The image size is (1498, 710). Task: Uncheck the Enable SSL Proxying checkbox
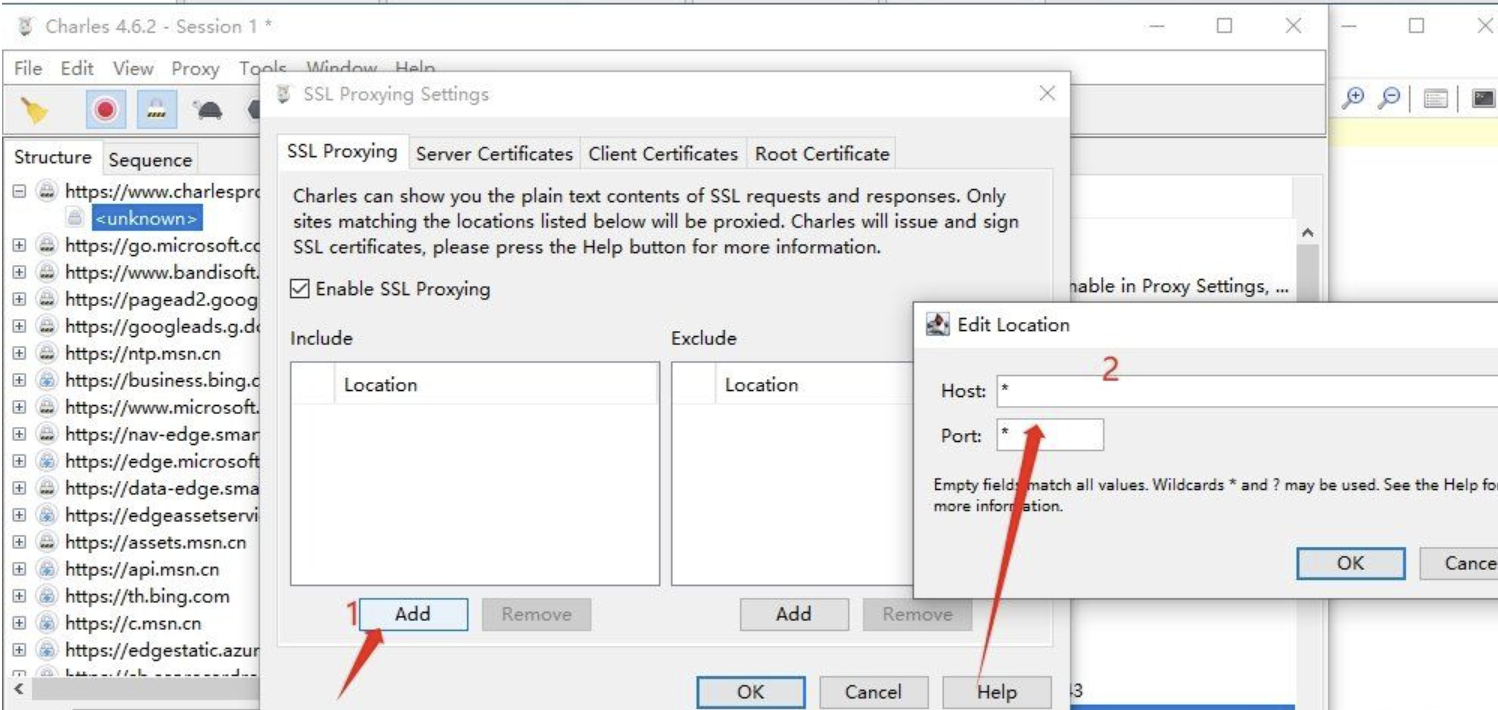pyautogui.click(x=300, y=289)
